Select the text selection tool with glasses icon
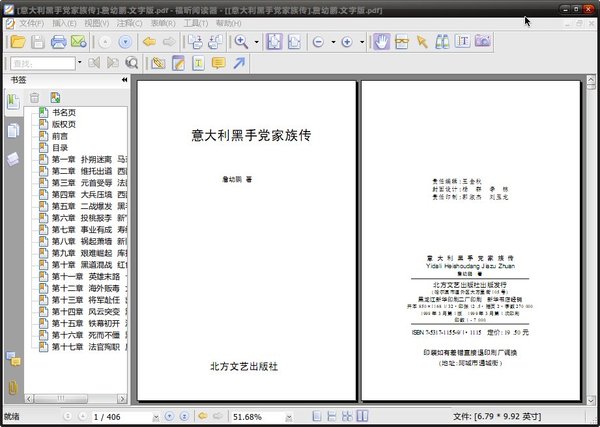600x427 pixels. coord(401,42)
